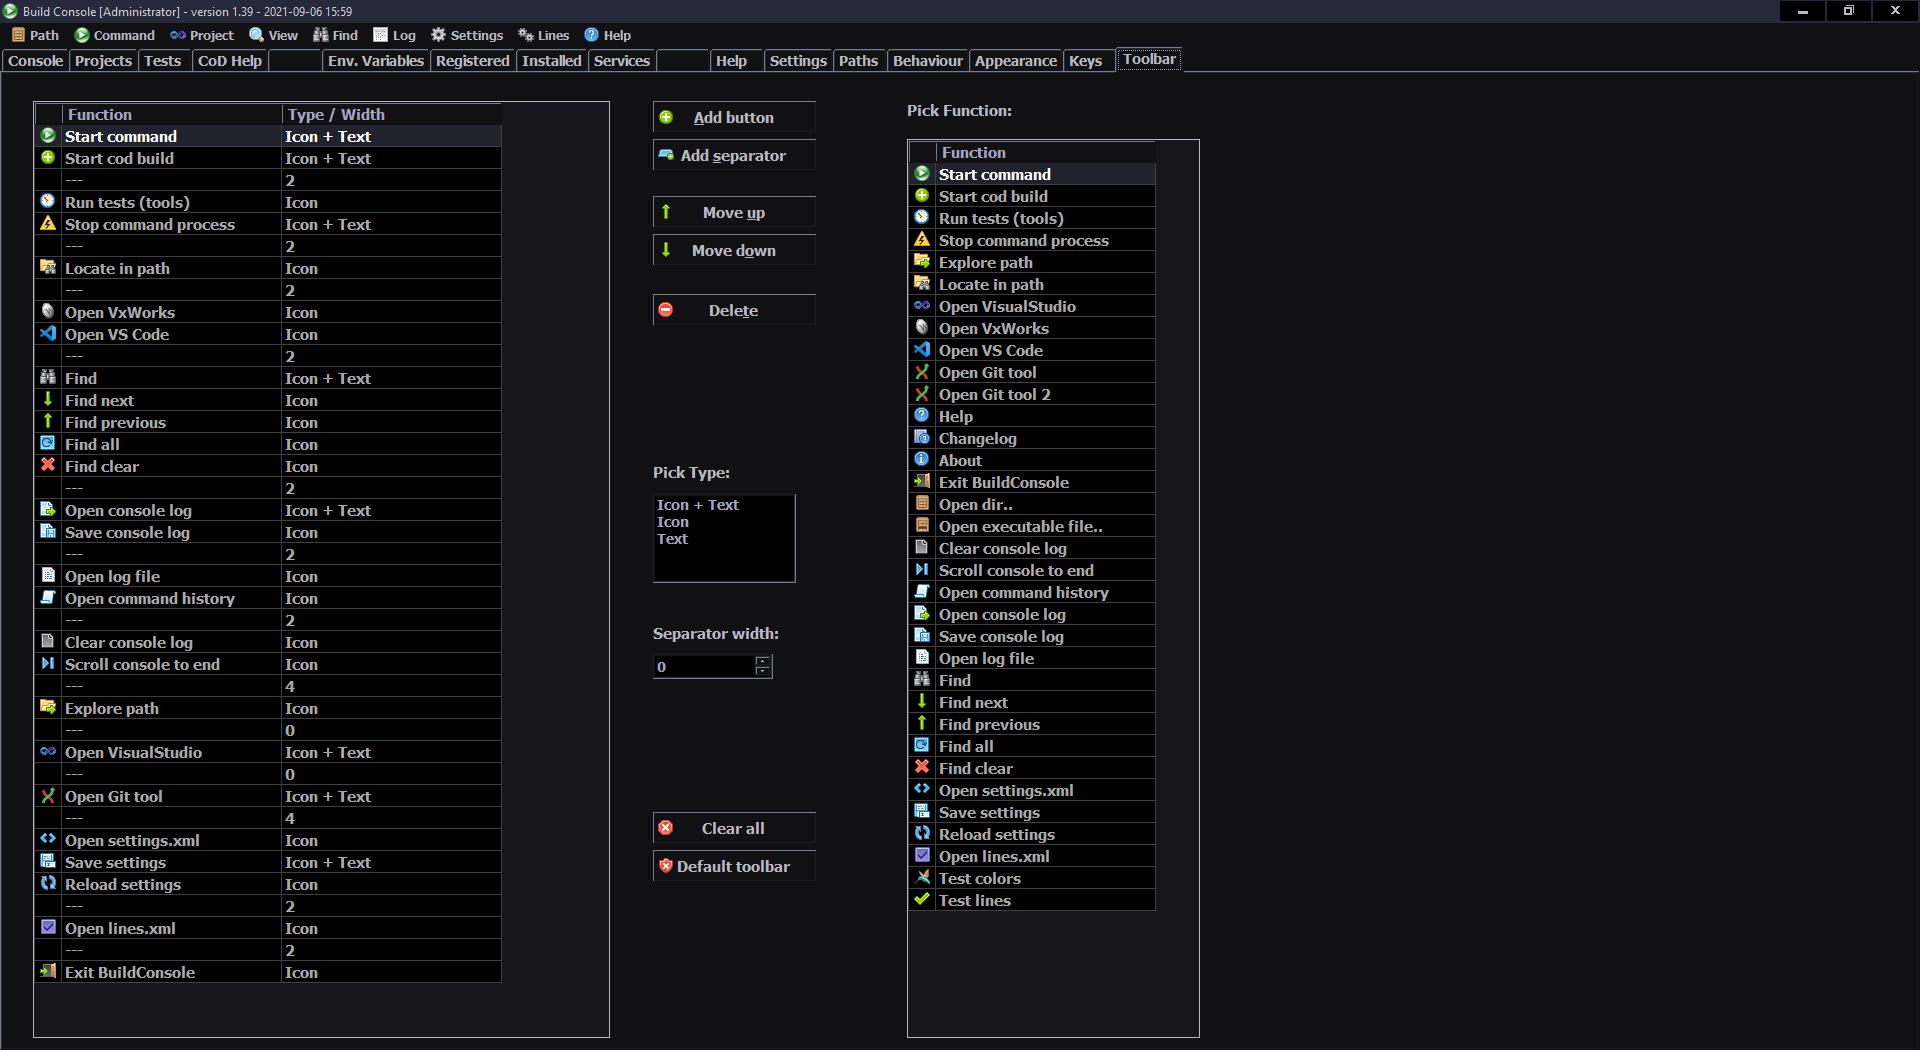Switch to the Console tab
This screenshot has width=1920, height=1050.
[x=35, y=61]
